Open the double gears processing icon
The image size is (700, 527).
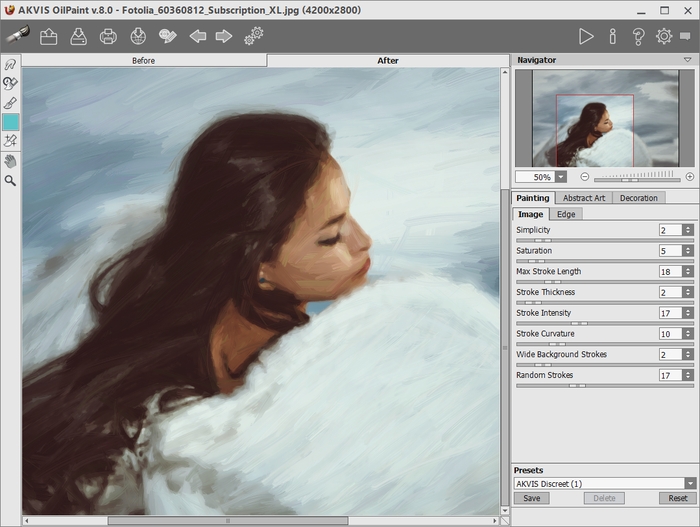pos(254,36)
